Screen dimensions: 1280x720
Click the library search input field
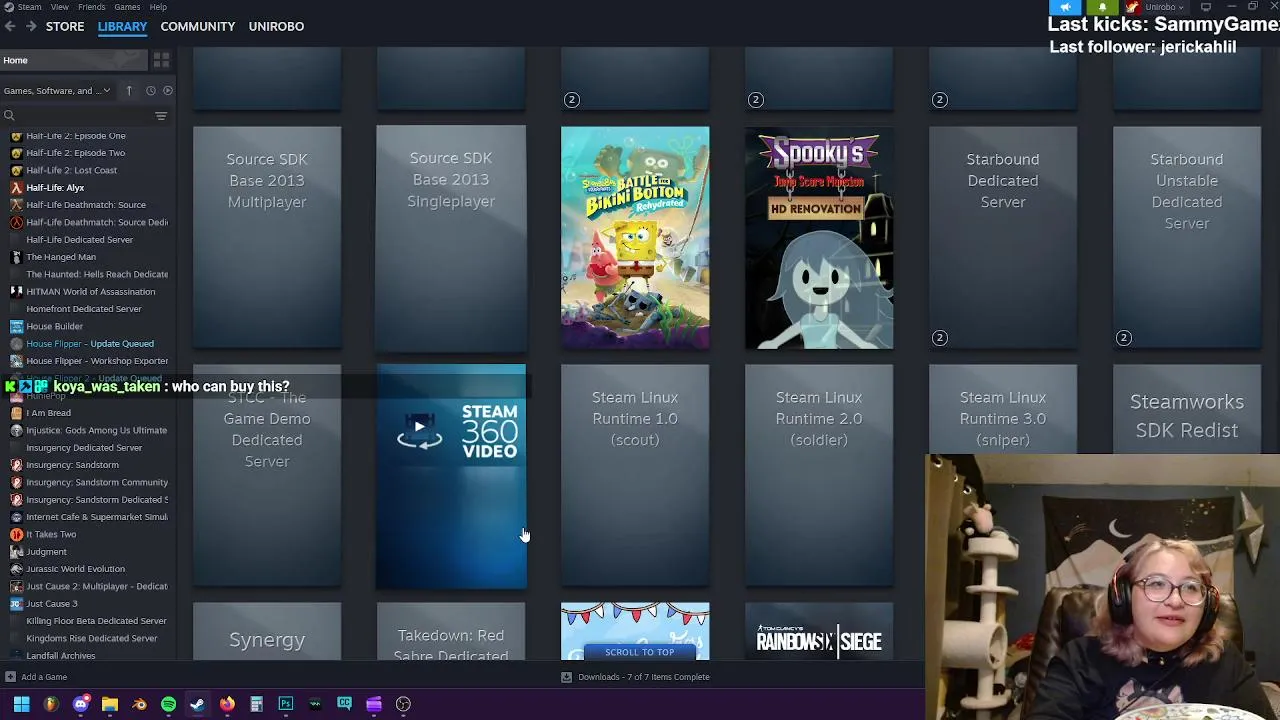point(82,116)
